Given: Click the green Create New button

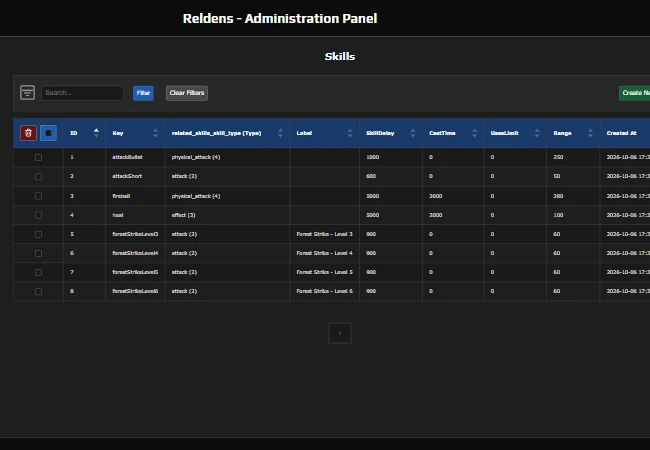Looking at the screenshot, I should click(x=635, y=93).
